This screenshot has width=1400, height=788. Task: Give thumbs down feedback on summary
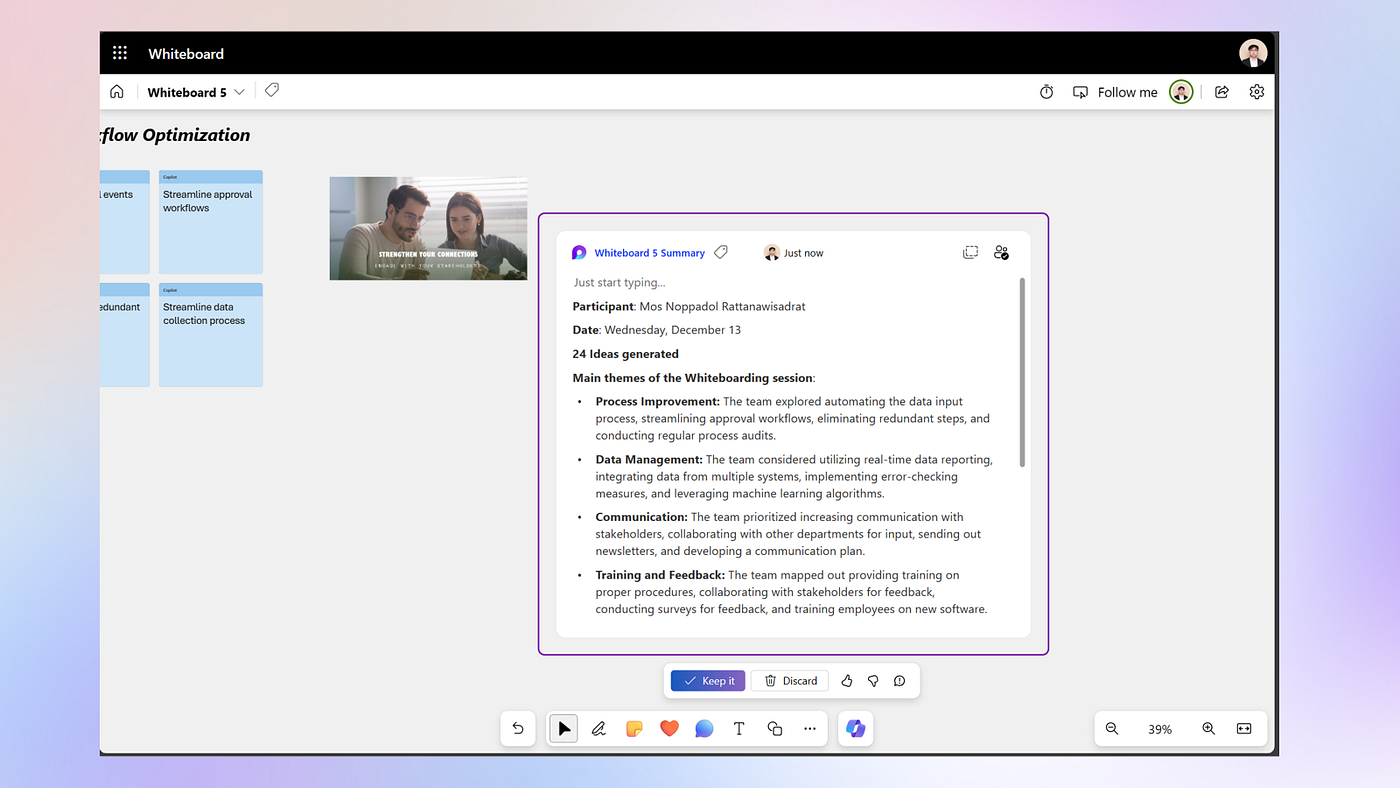[x=873, y=681]
